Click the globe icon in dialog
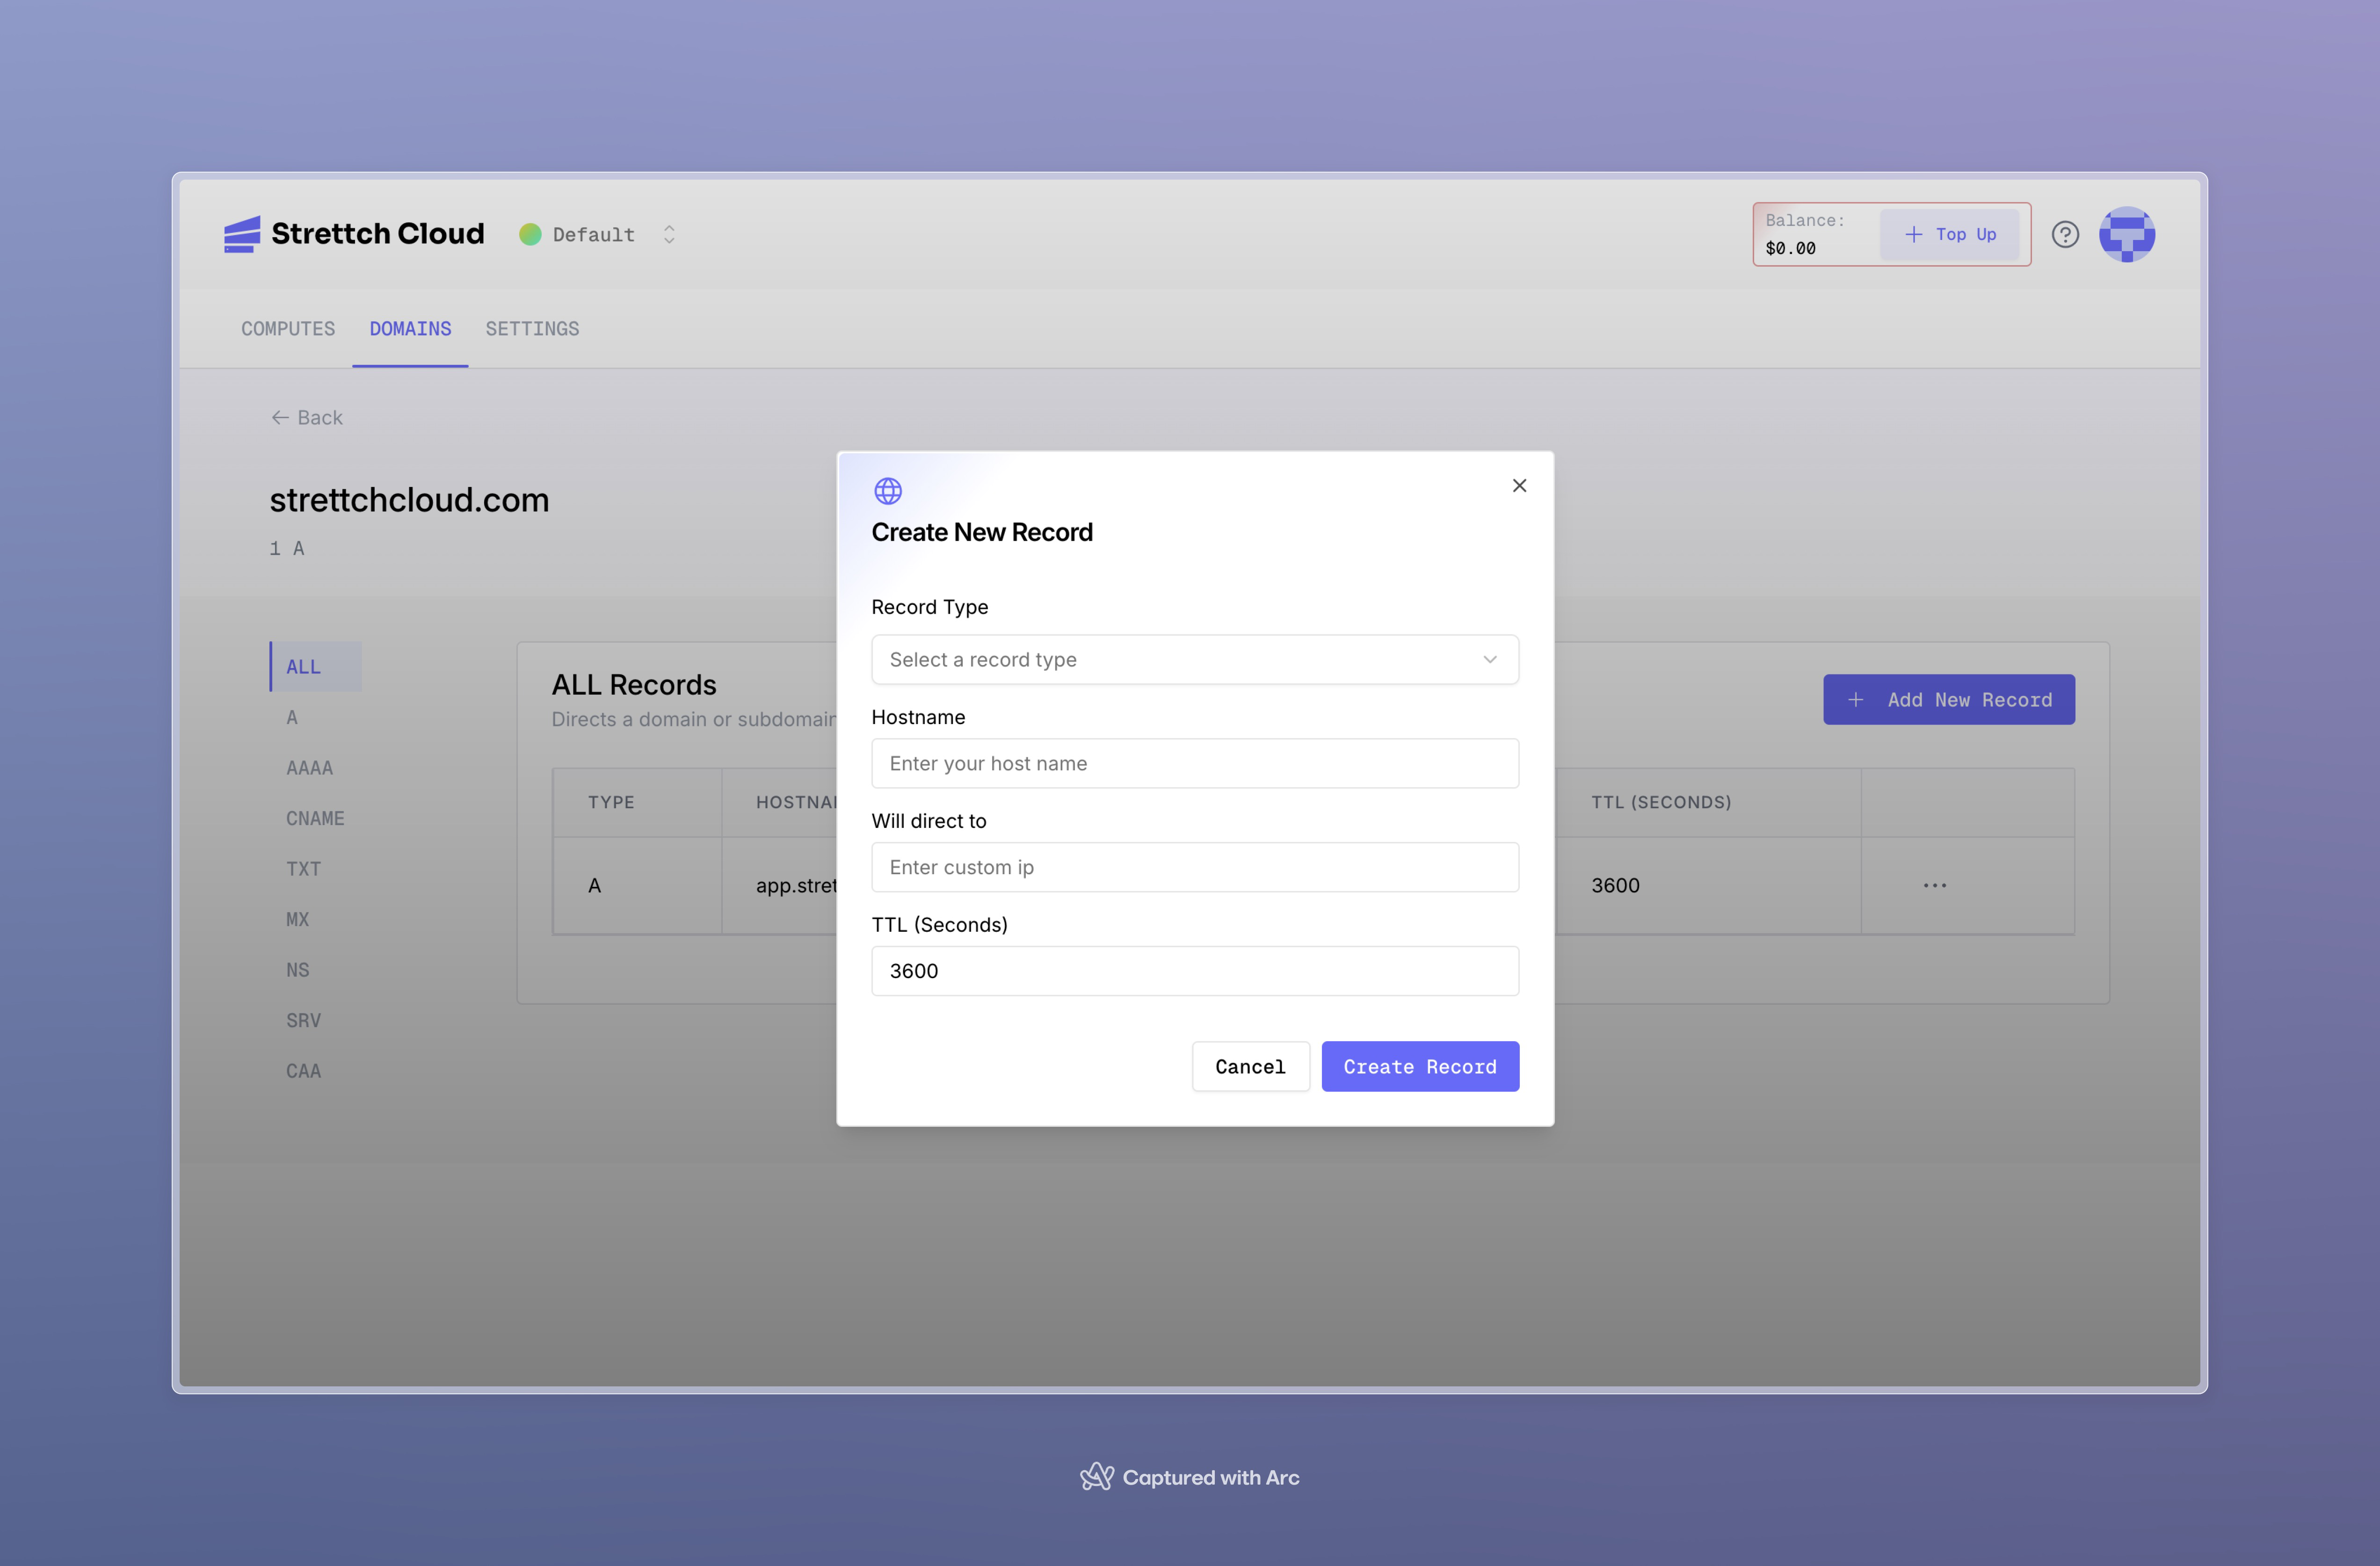This screenshot has width=2380, height=1566. click(887, 490)
